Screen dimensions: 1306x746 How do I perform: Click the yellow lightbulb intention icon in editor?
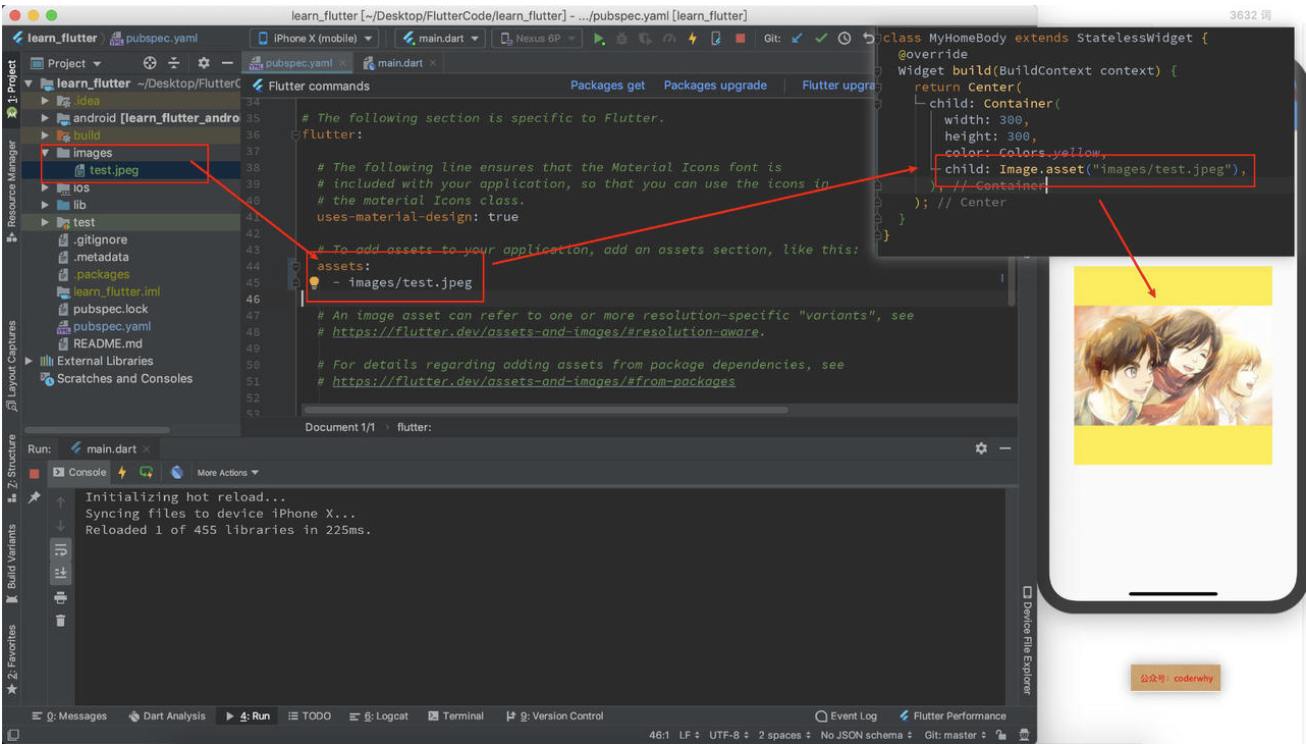coord(314,283)
